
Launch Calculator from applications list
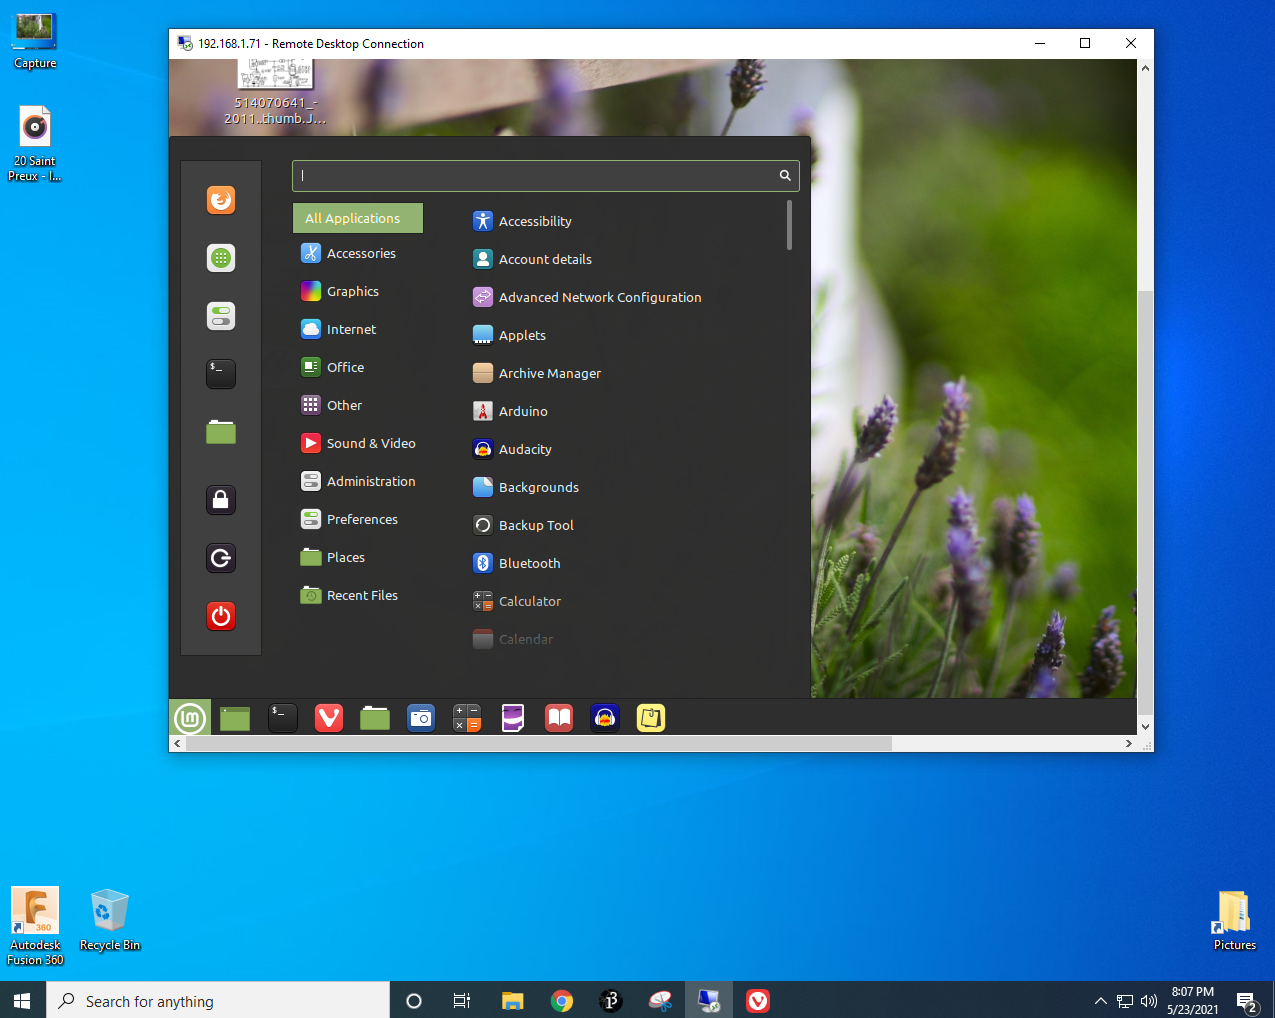[x=530, y=601]
